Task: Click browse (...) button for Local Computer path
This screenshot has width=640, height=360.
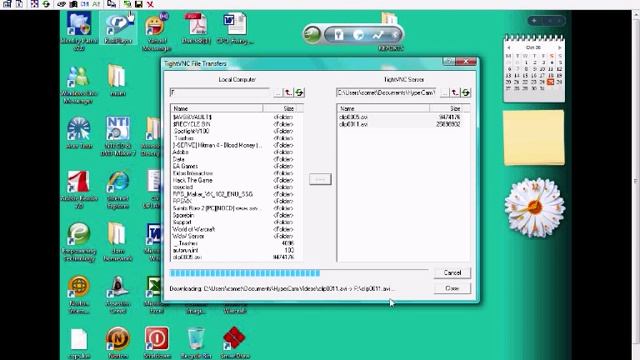Action: (278, 93)
